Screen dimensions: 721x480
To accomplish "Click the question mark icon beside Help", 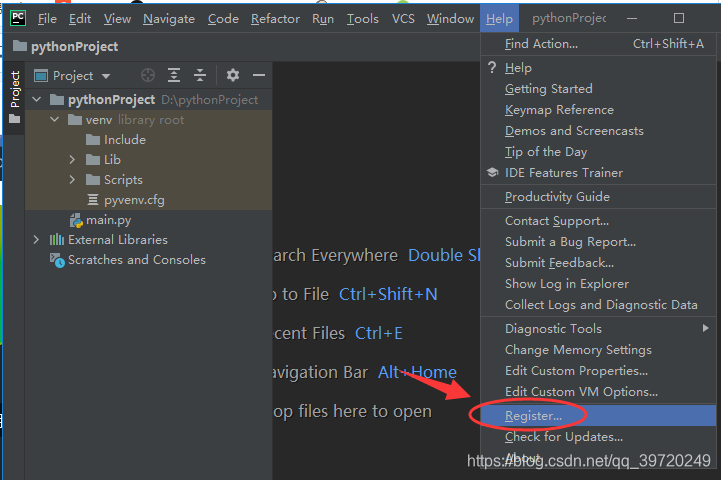I will (492, 68).
